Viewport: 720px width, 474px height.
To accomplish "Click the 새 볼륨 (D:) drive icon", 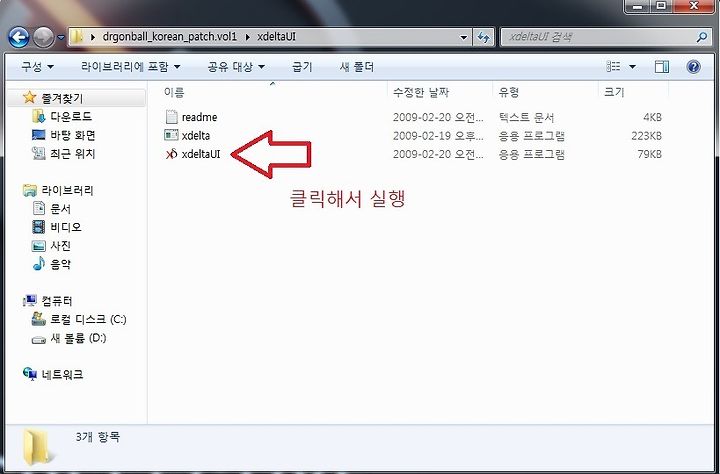I will click(39, 339).
